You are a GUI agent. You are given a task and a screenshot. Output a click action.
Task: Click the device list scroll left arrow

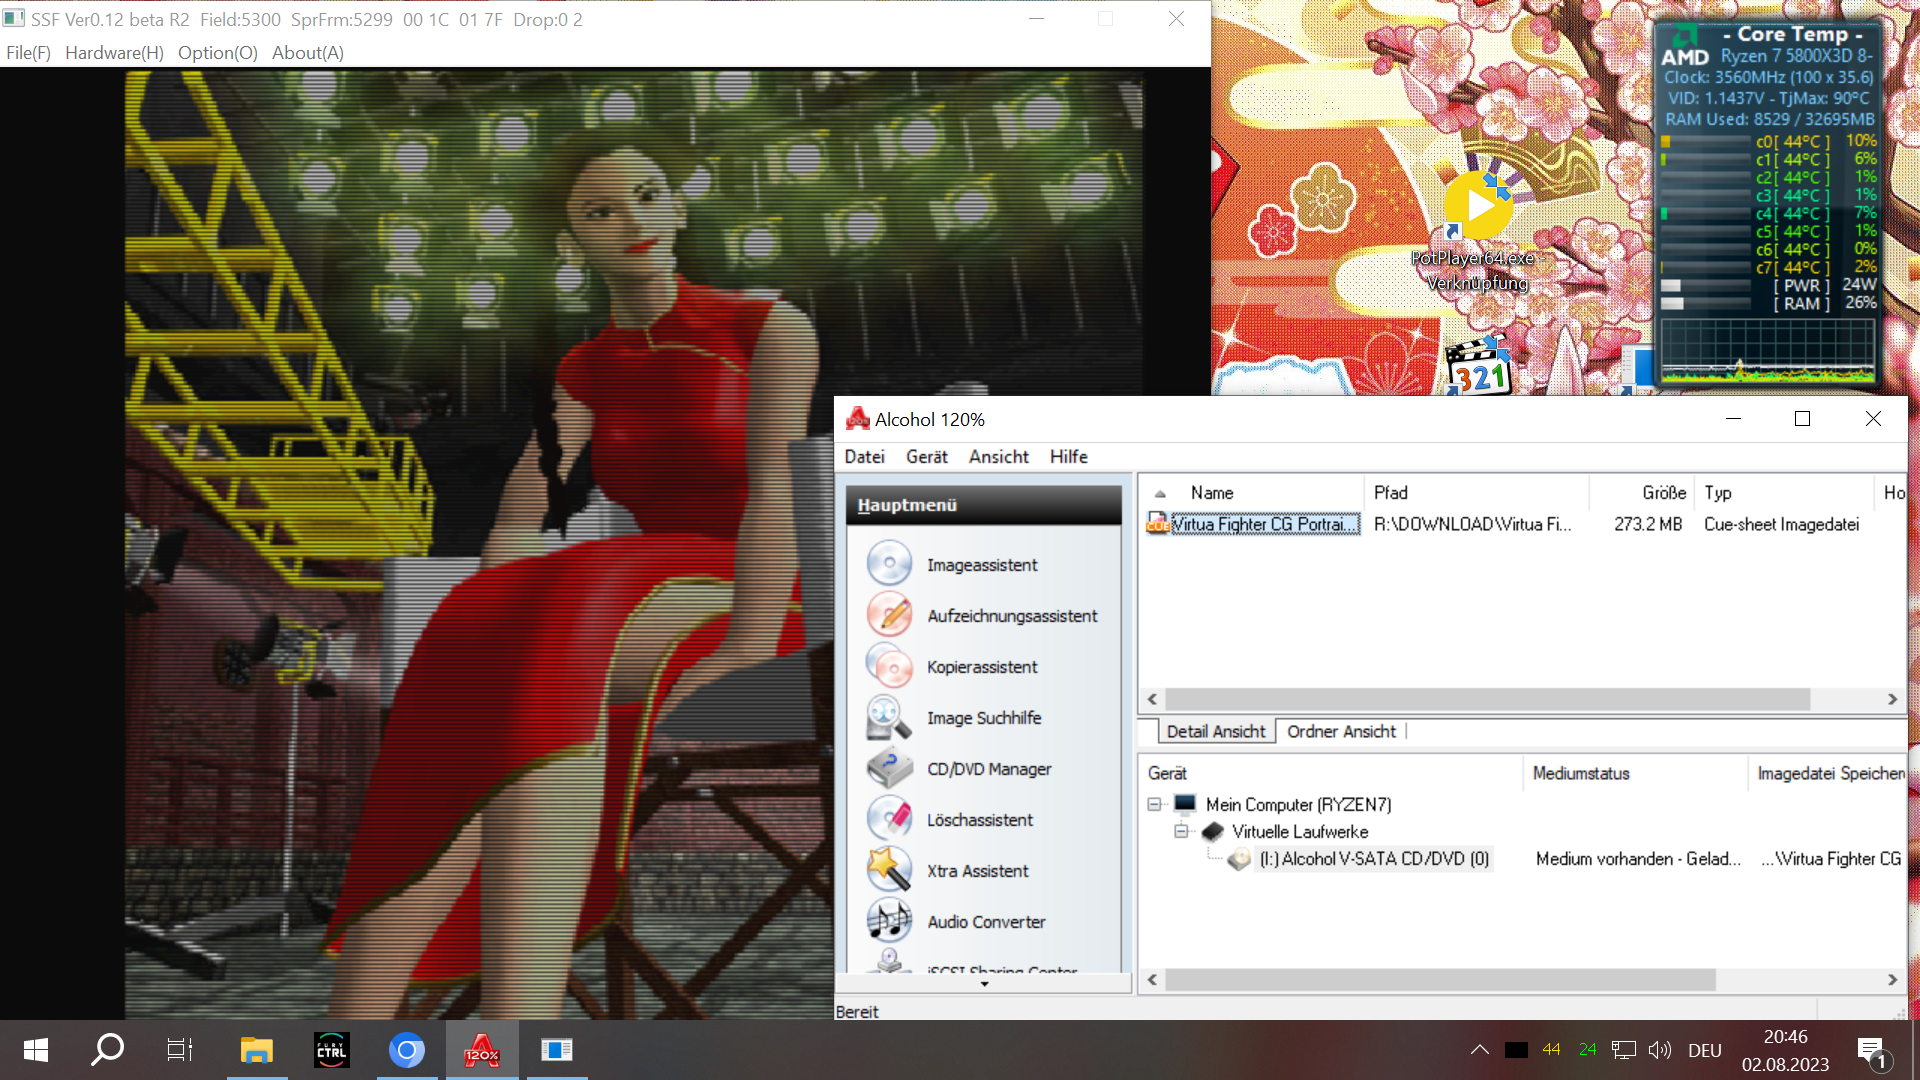[x=1152, y=980]
